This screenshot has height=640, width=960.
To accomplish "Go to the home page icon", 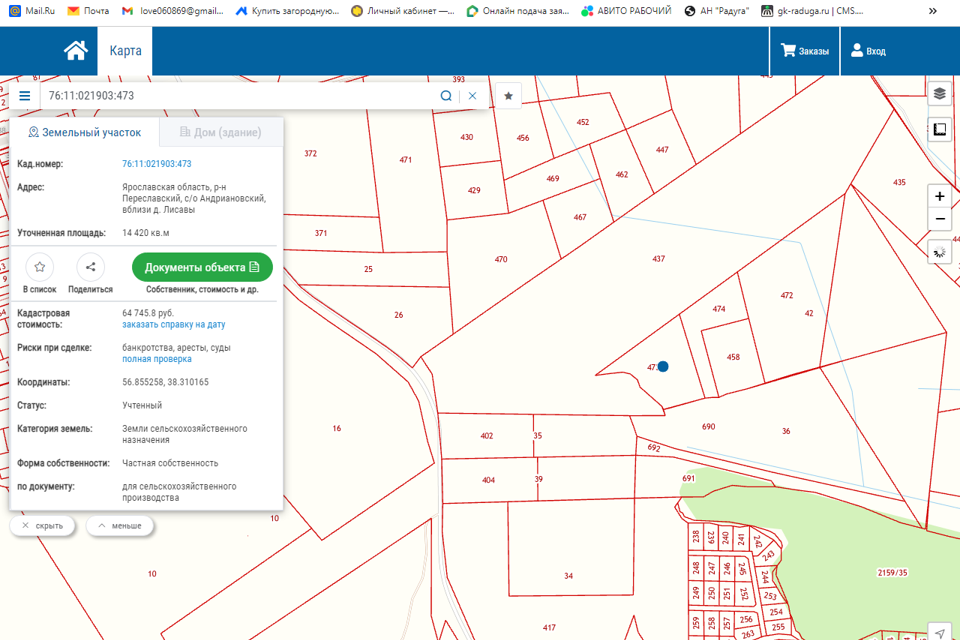I will pyautogui.click(x=76, y=51).
